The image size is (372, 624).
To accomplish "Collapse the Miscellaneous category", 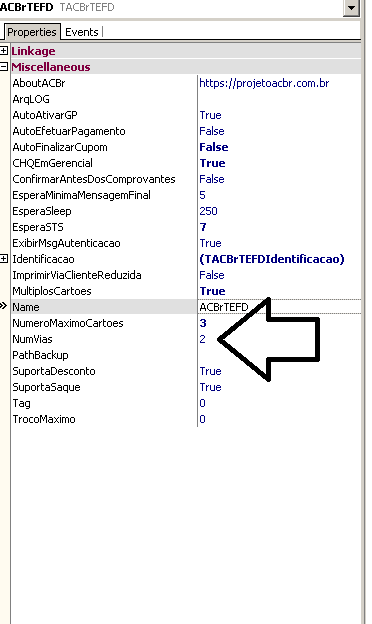I will 4,66.
